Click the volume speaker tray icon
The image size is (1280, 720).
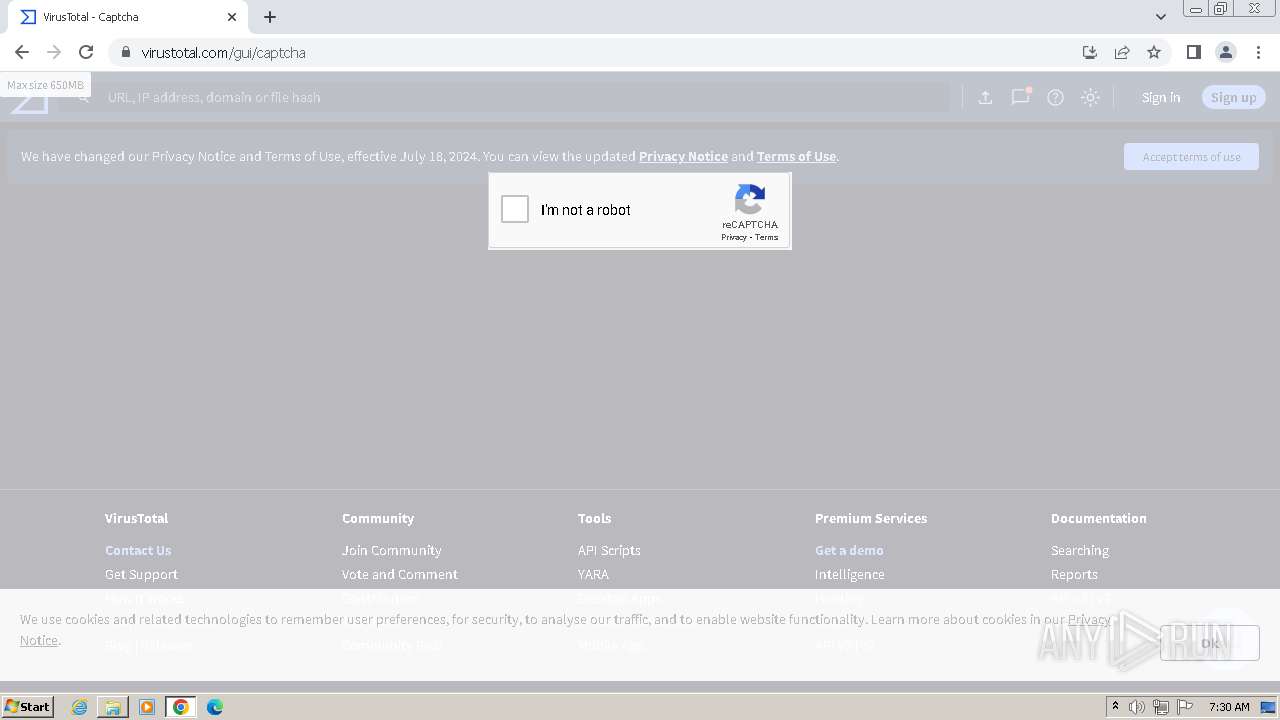[x=1137, y=707]
